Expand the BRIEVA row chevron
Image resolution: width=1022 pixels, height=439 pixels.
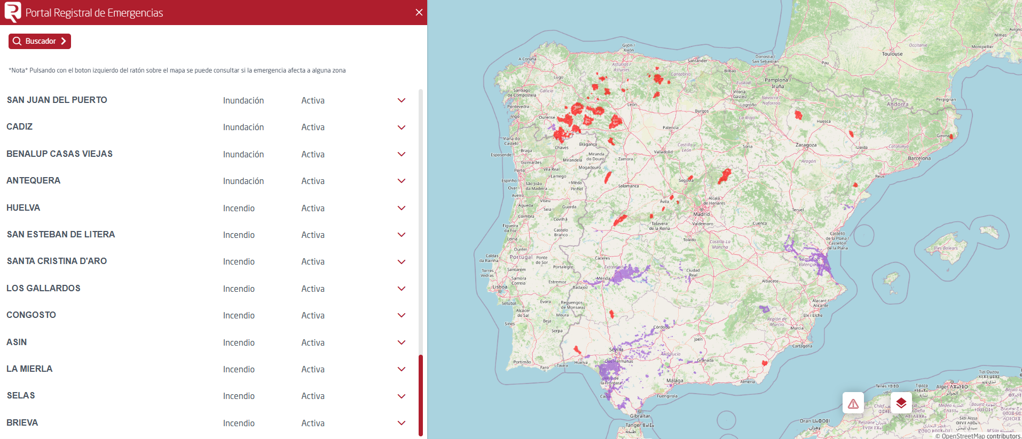[402, 423]
